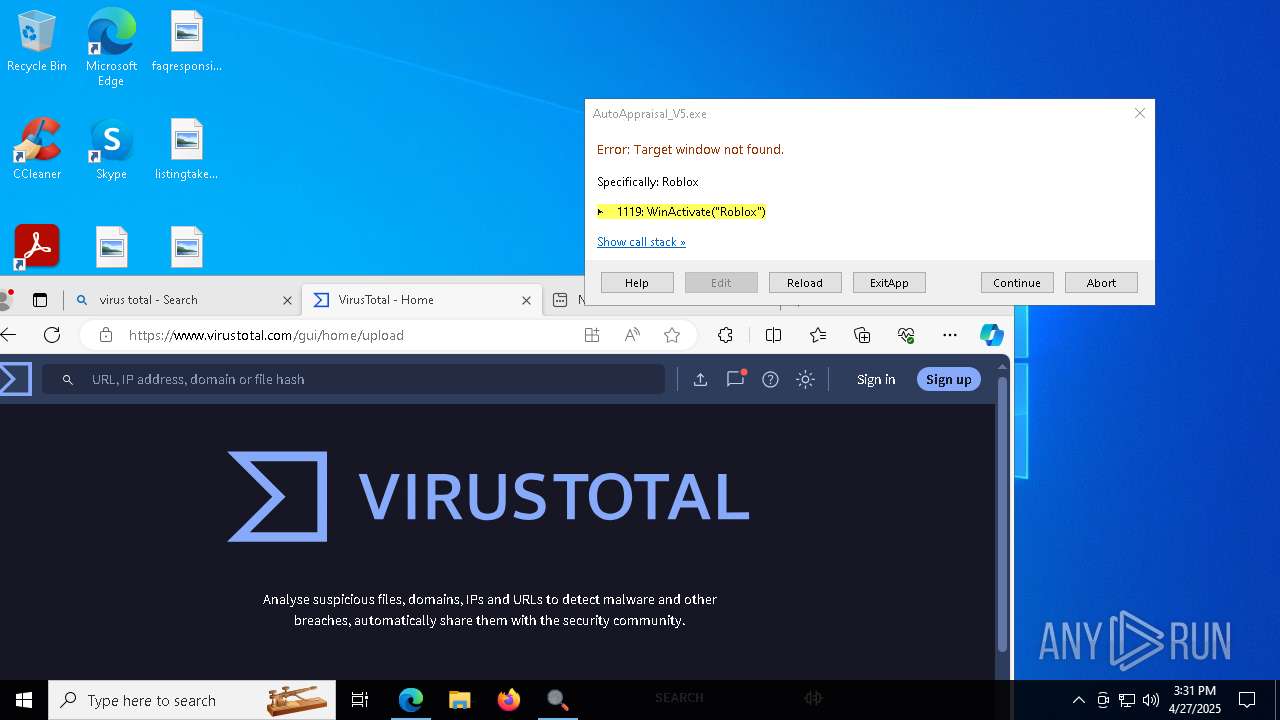Toggle Read aloud in address bar
Viewport: 1280px width, 720px height.
point(632,335)
